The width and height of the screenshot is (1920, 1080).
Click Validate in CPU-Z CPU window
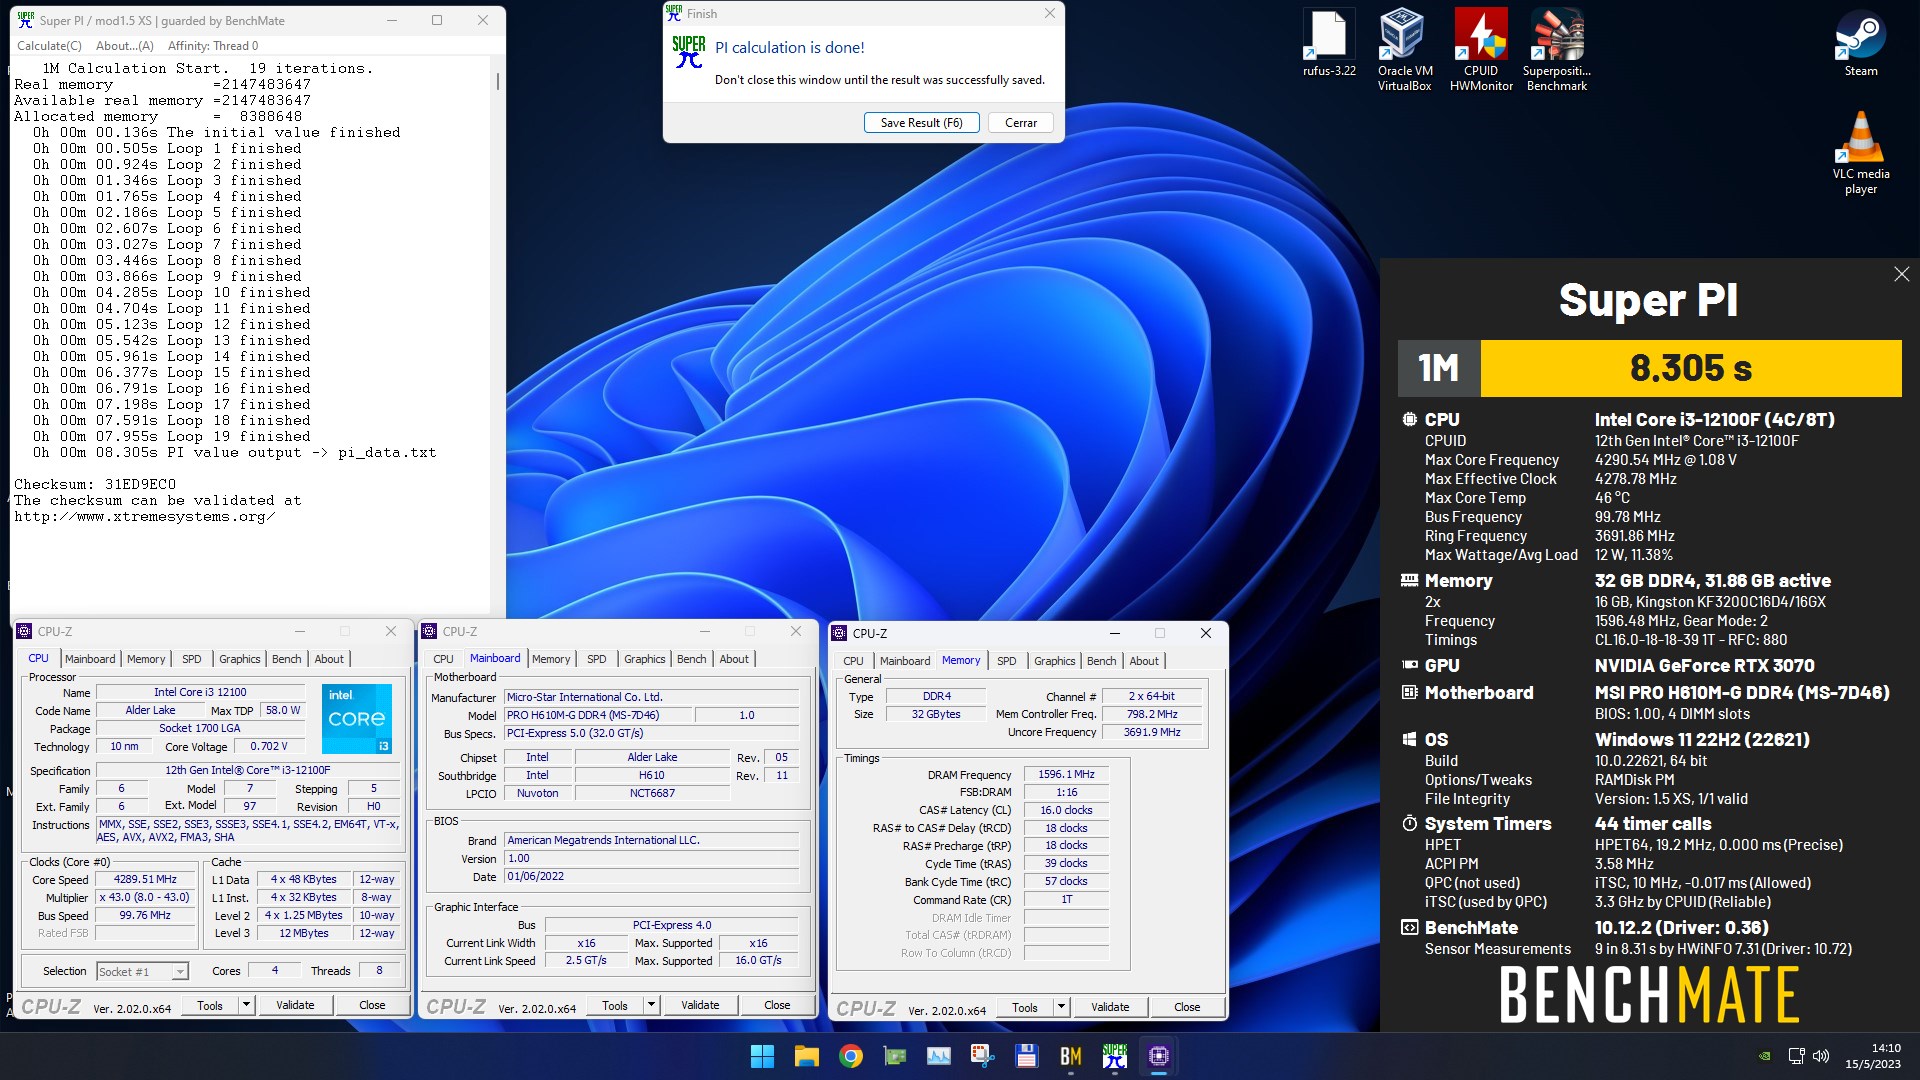295,1005
